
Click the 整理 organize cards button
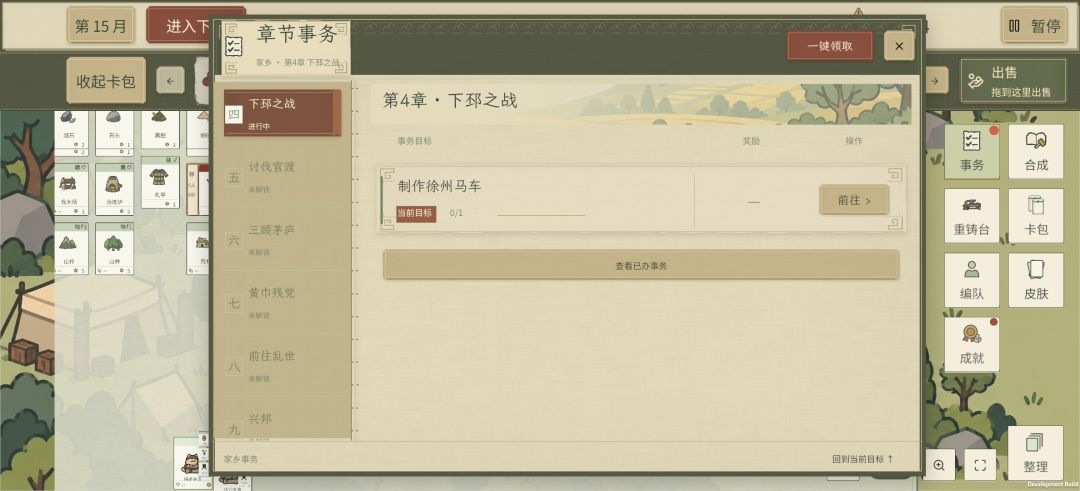[x=1035, y=452]
